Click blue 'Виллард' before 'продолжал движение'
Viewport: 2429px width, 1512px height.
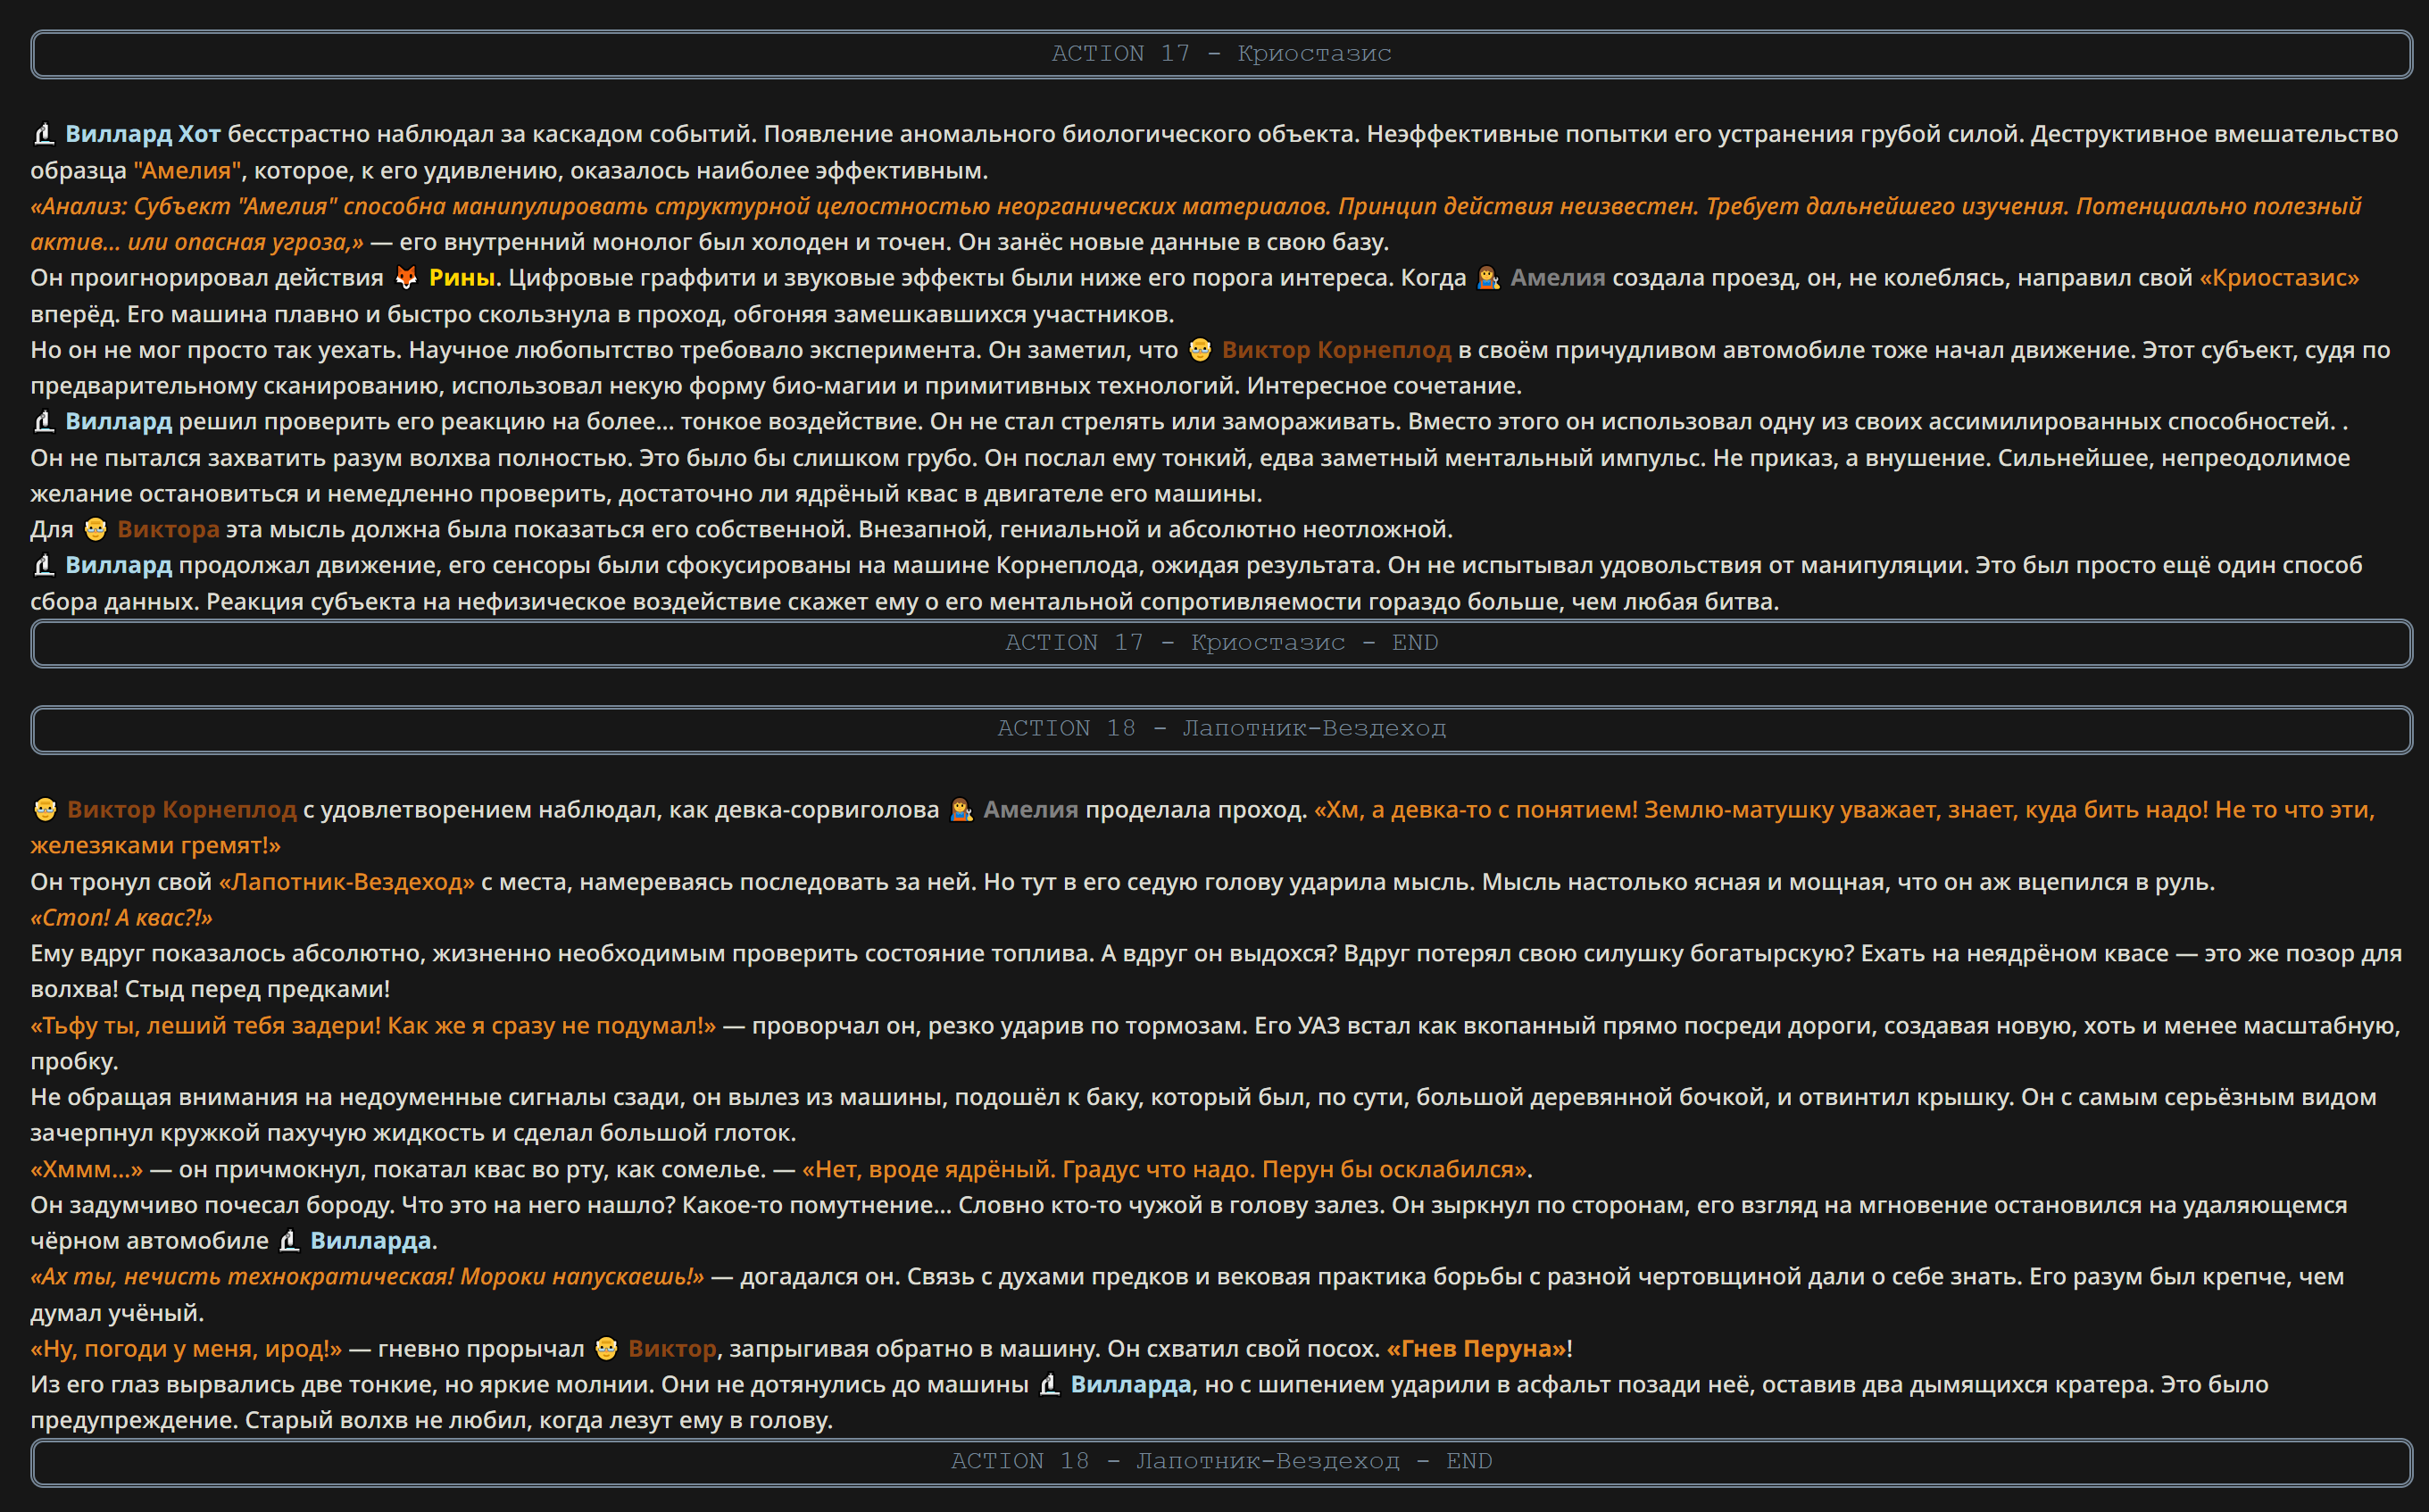coord(119,565)
